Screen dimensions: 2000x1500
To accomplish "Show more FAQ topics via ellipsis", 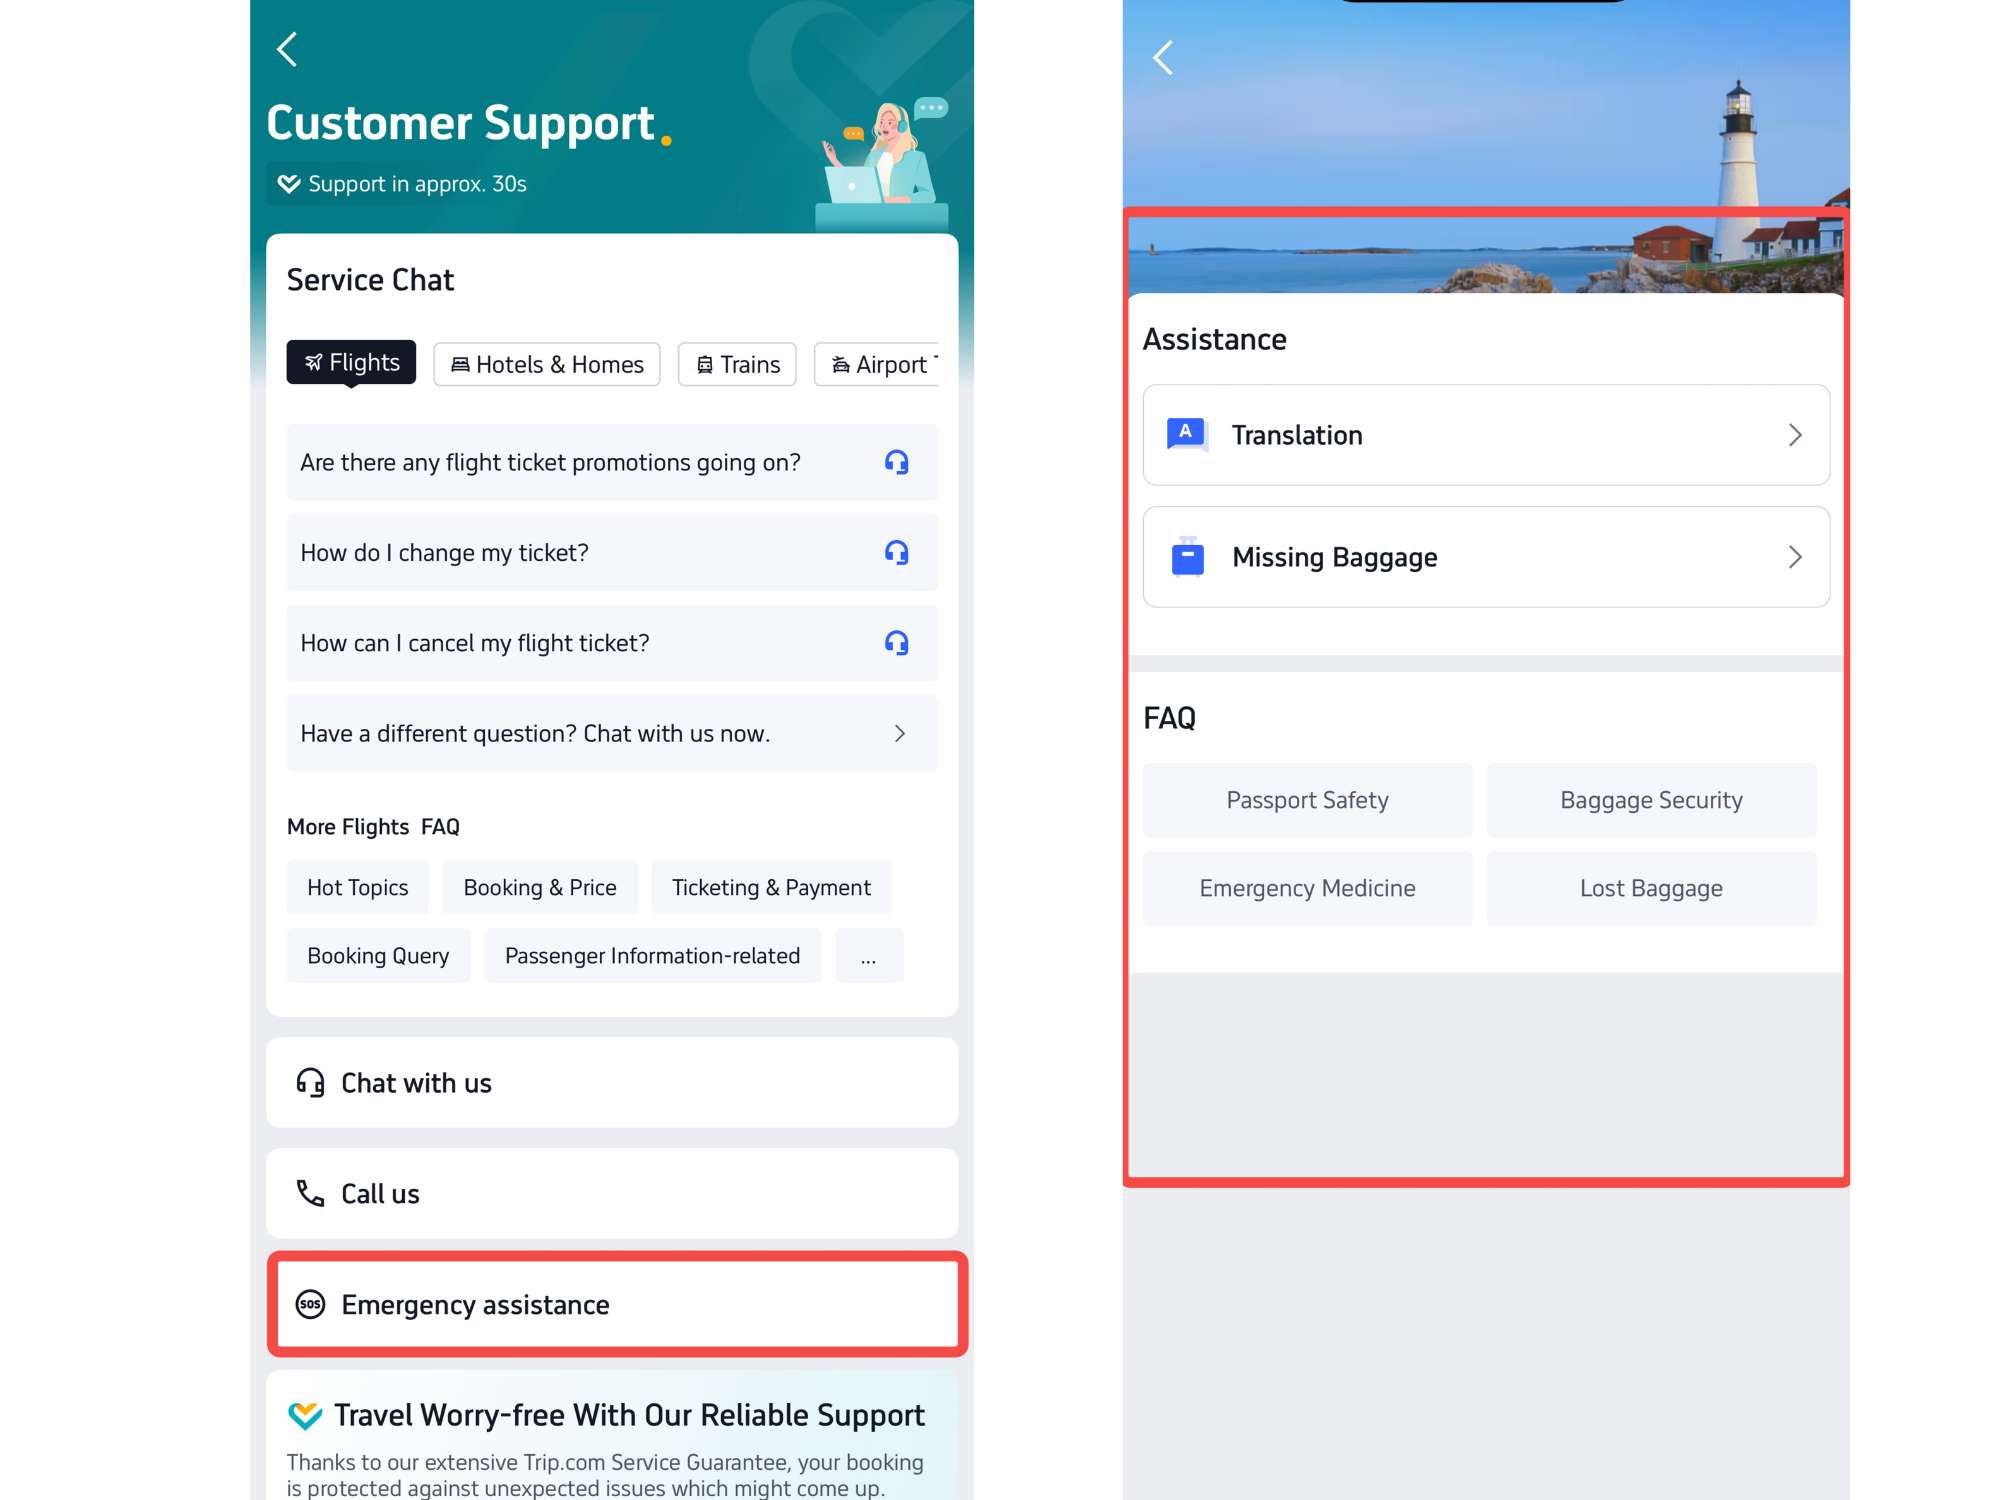I will pos(868,956).
